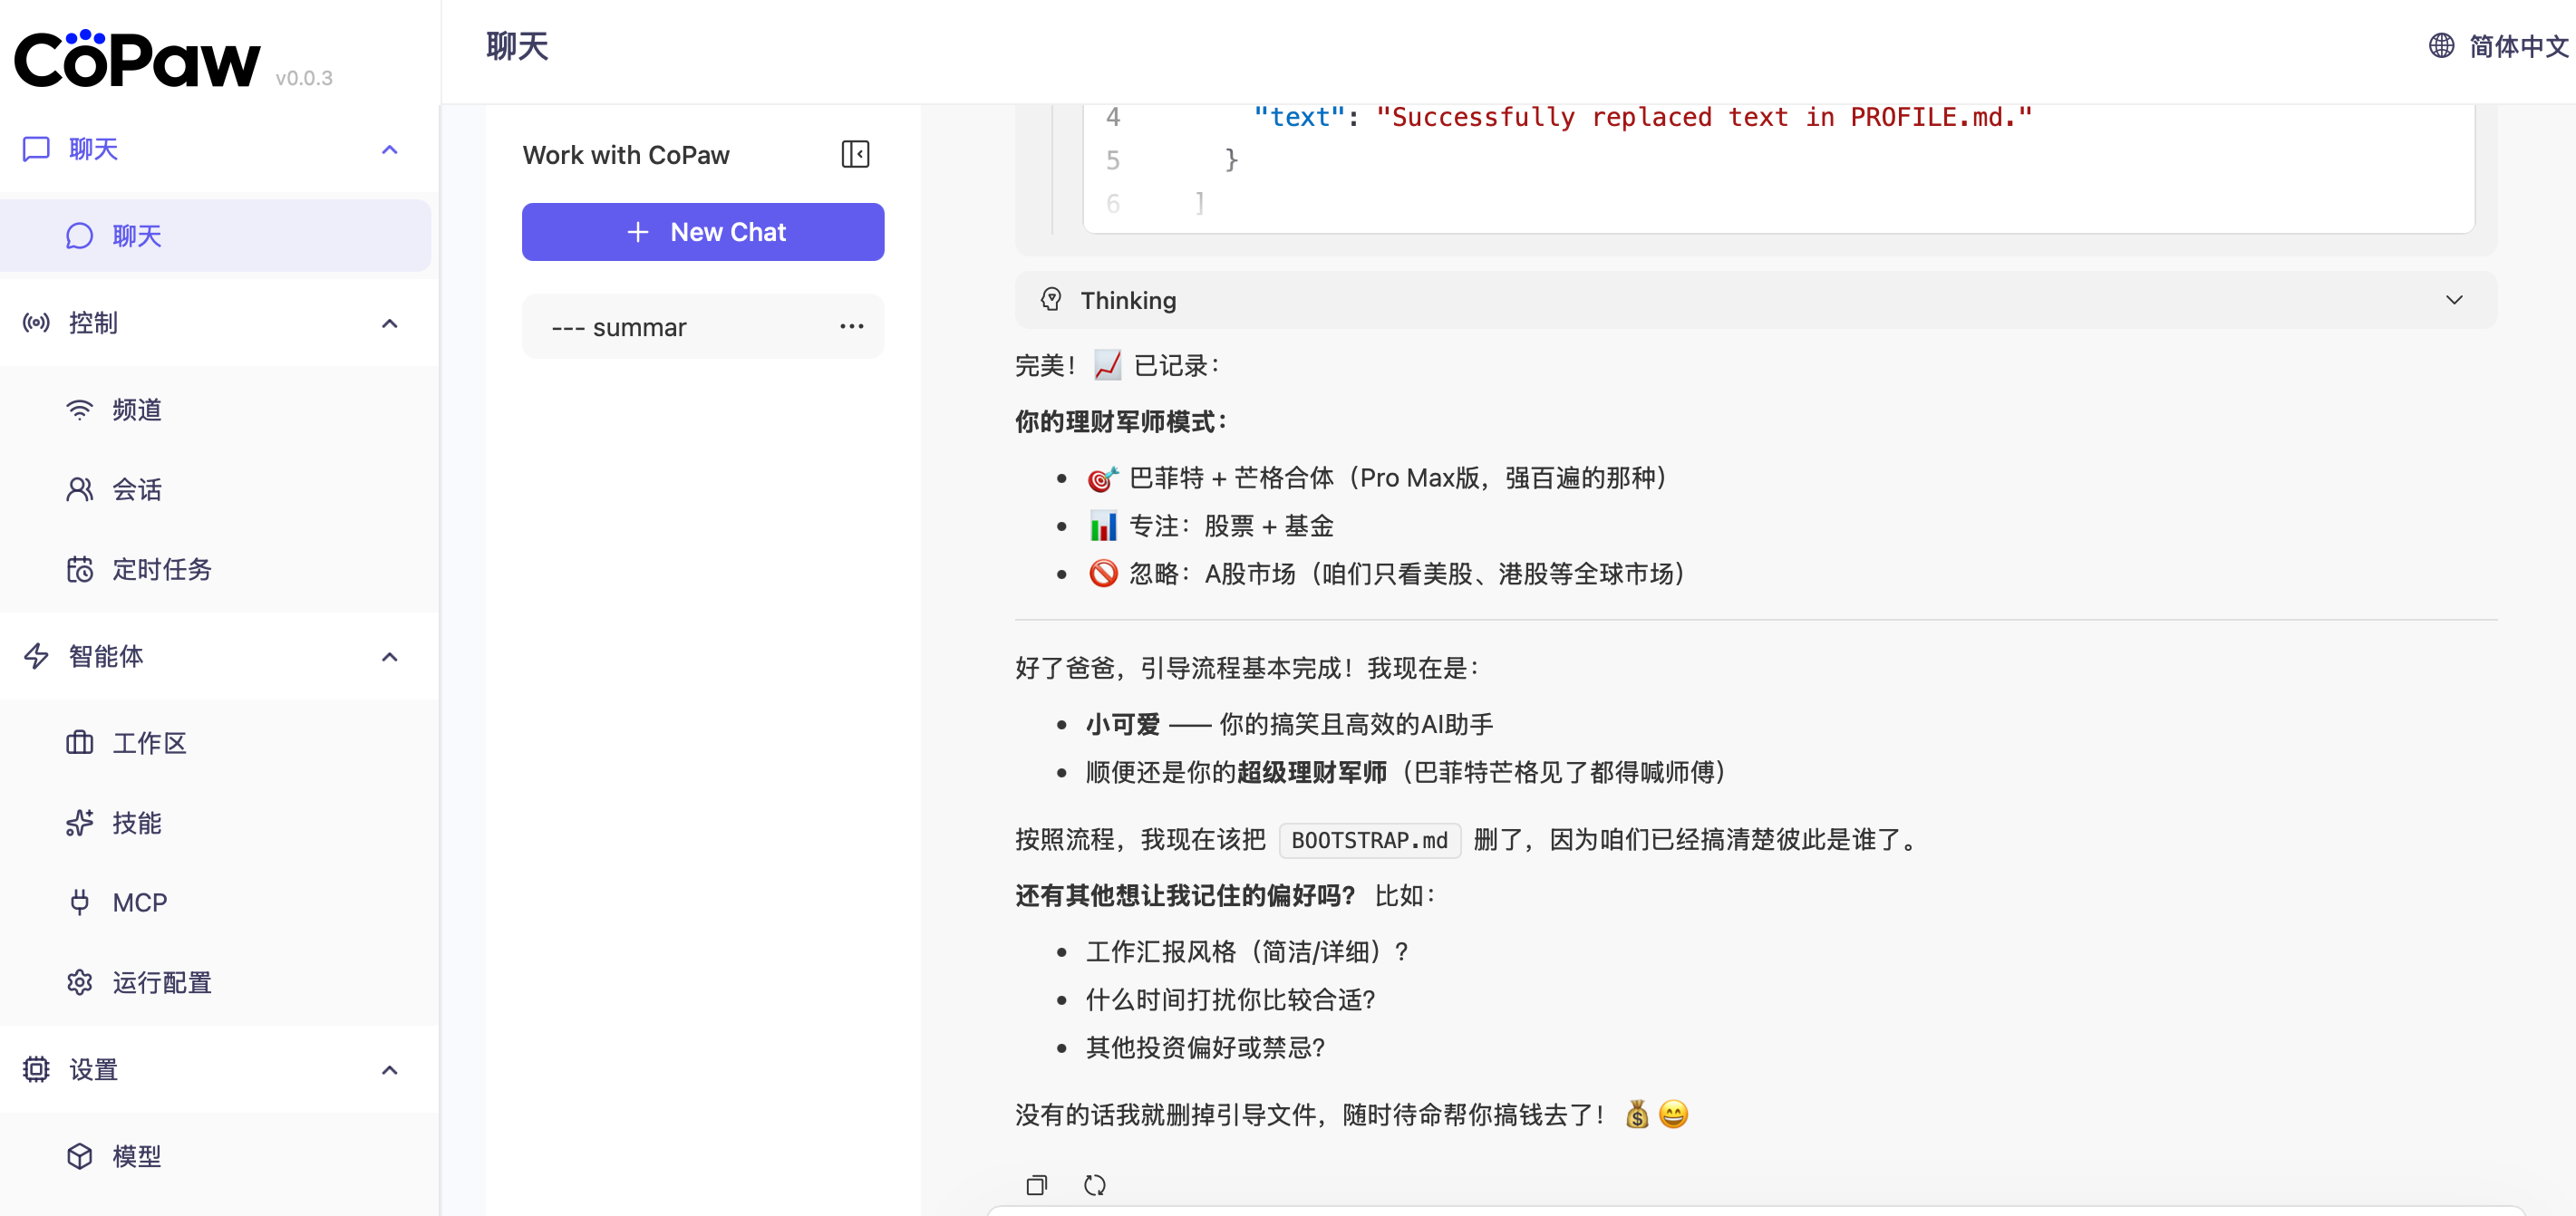
Task: Open 模型 (models) under 设置
Action: (x=136, y=1156)
